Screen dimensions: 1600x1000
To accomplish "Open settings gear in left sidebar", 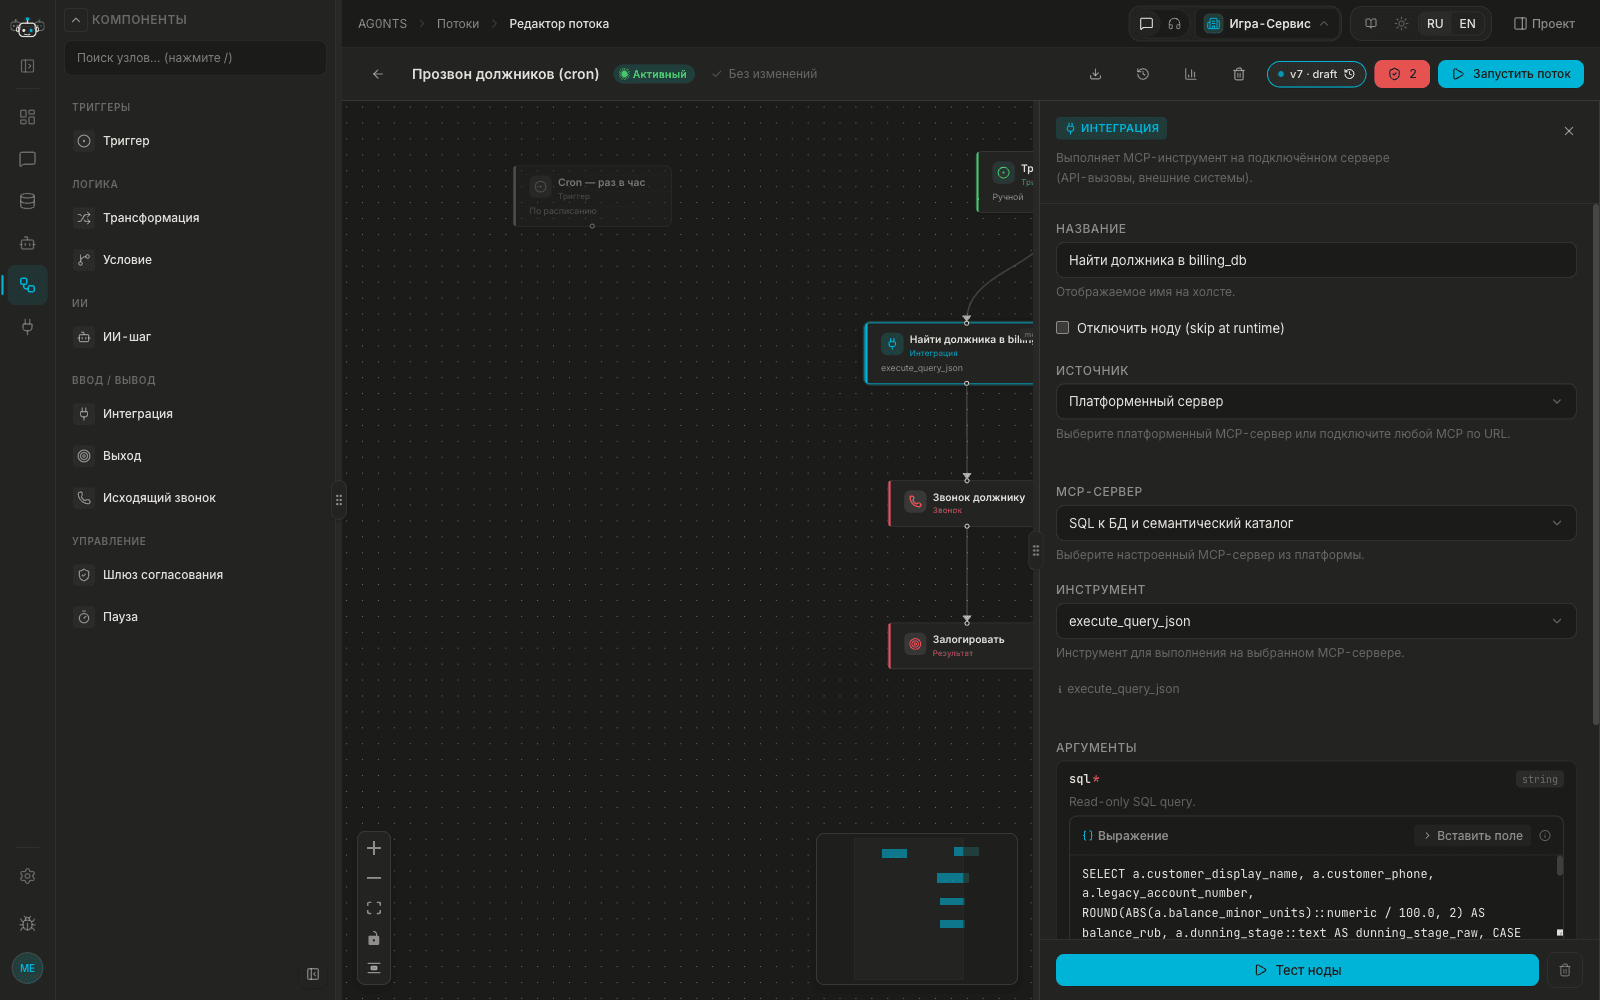I will pyautogui.click(x=27, y=876).
